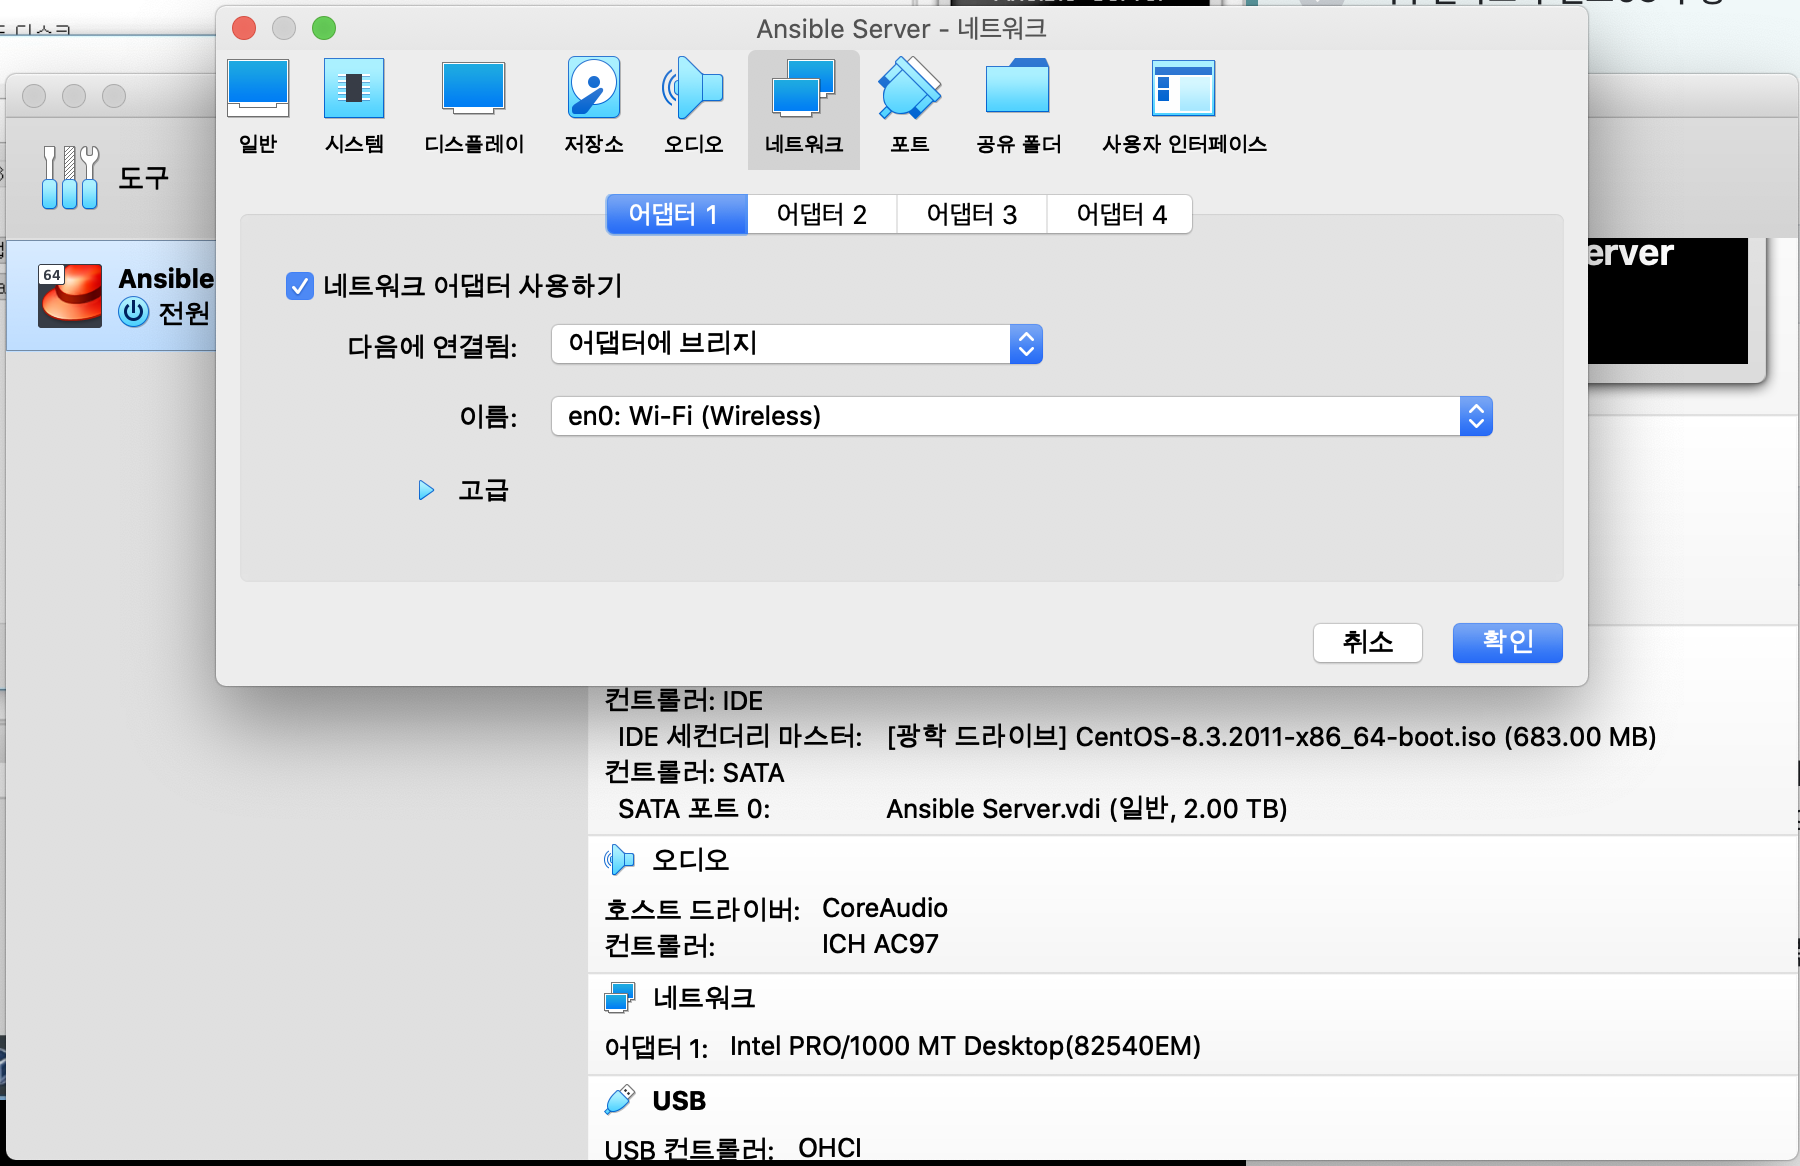Open the 다음에 연결됨 dropdown
Image resolution: width=1800 pixels, height=1166 pixels.
click(797, 344)
